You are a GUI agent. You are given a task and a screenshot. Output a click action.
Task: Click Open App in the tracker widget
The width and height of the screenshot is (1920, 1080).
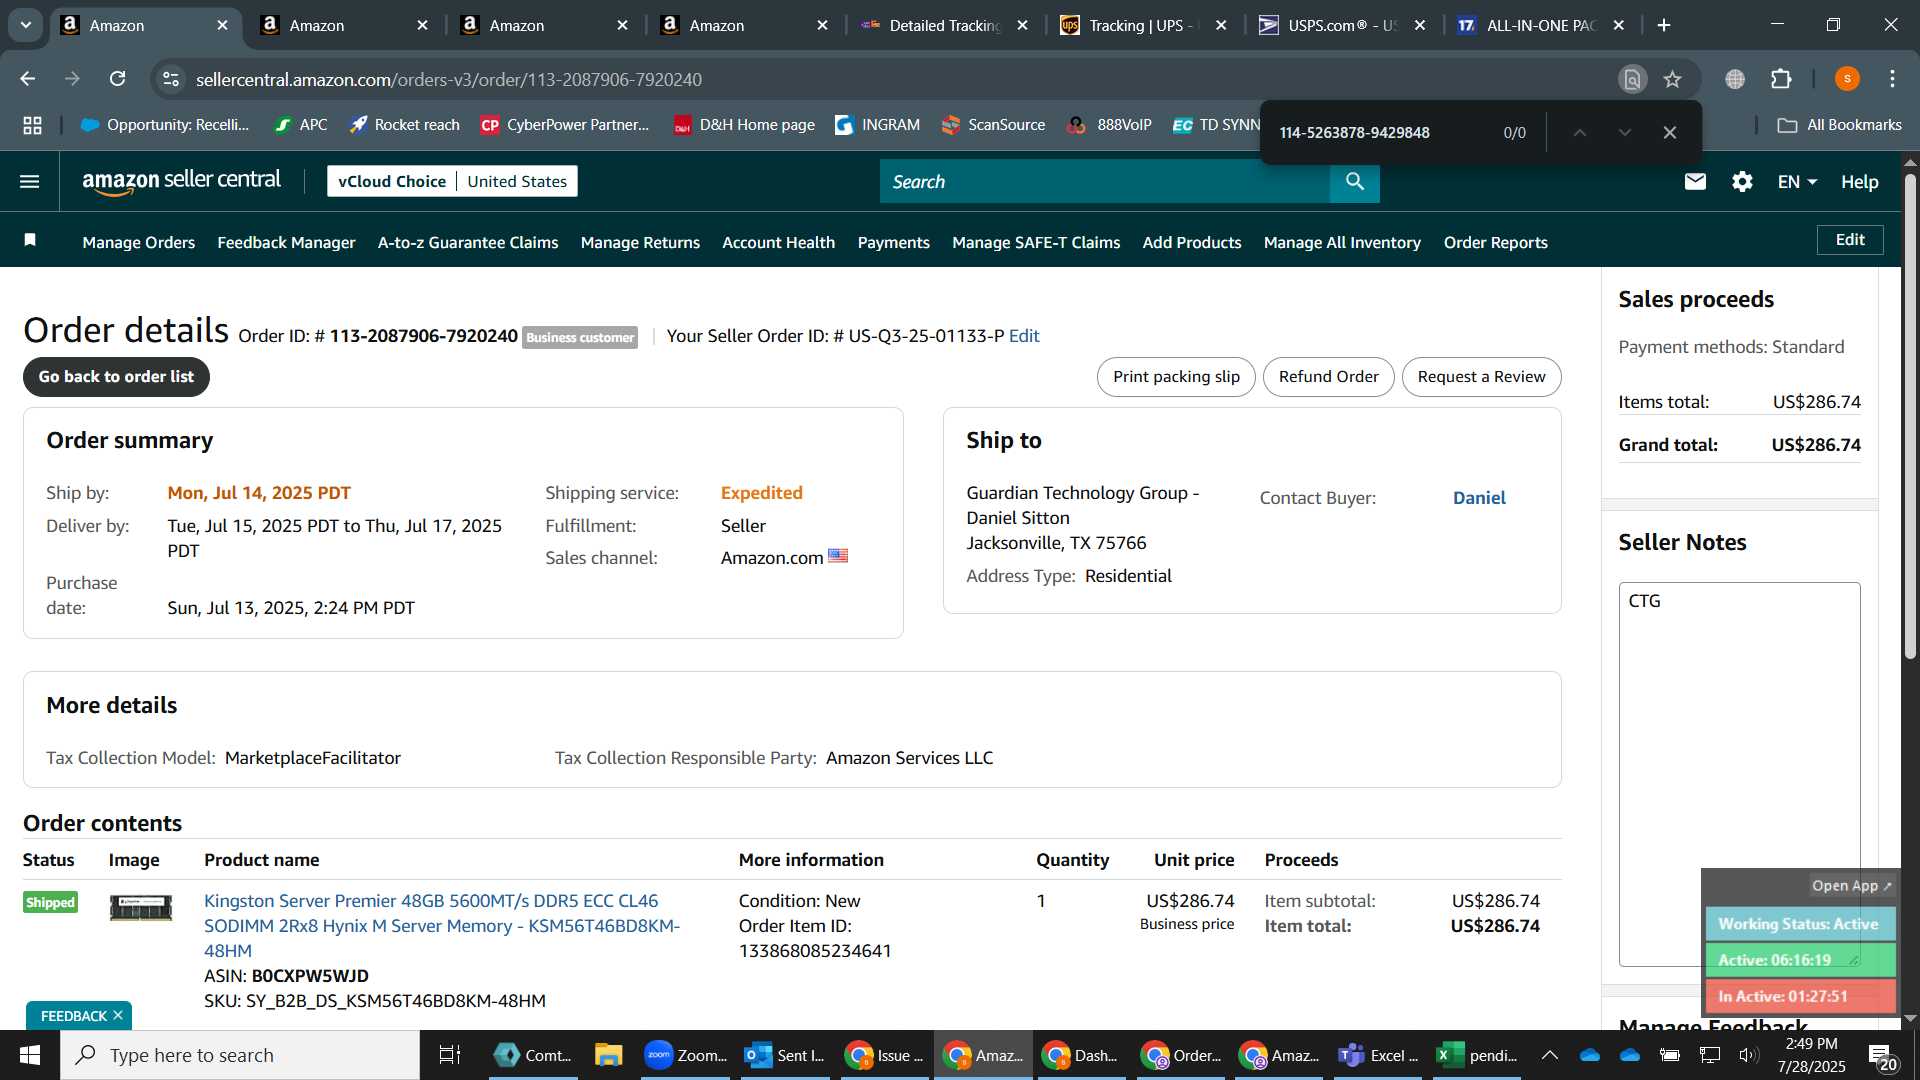pyautogui.click(x=1851, y=886)
